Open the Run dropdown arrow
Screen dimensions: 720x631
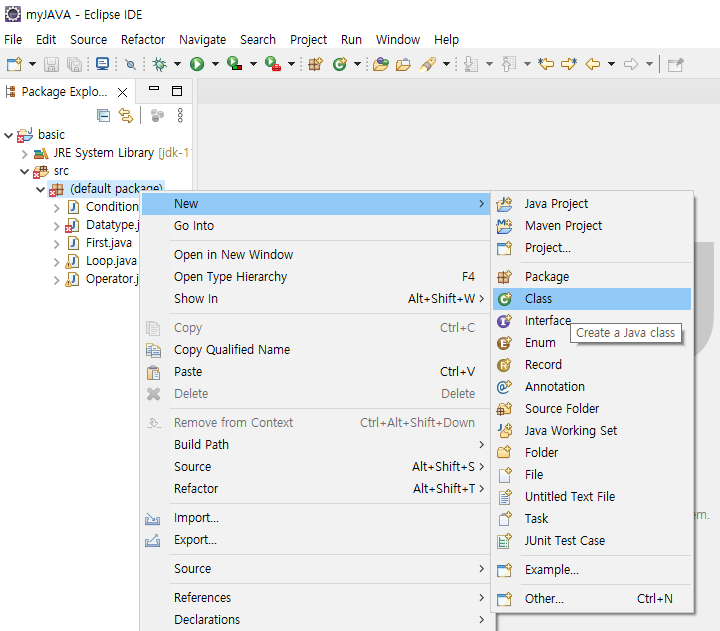(x=215, y=64)
